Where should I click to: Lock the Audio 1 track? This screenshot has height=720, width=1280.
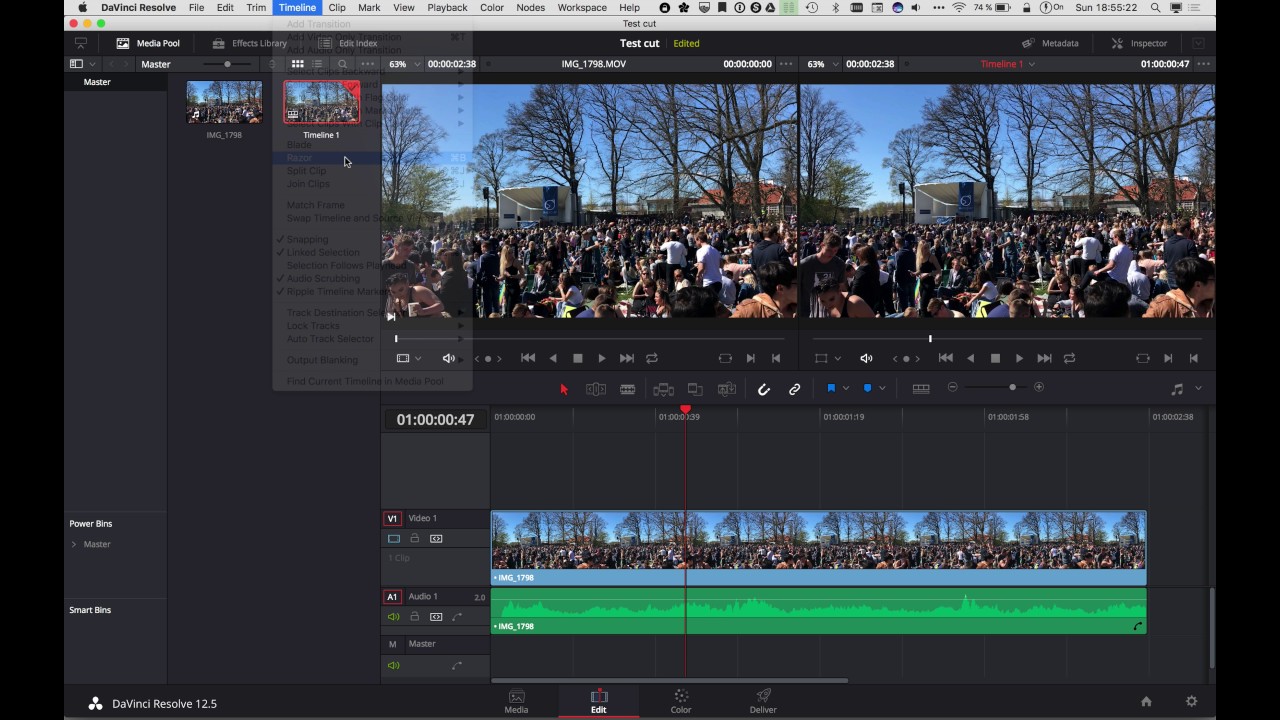coord(414,617)
